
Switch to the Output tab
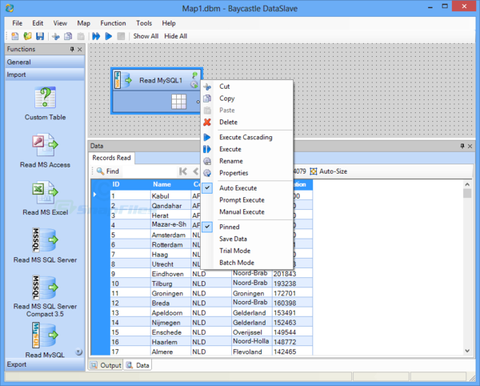click(106, 365)
